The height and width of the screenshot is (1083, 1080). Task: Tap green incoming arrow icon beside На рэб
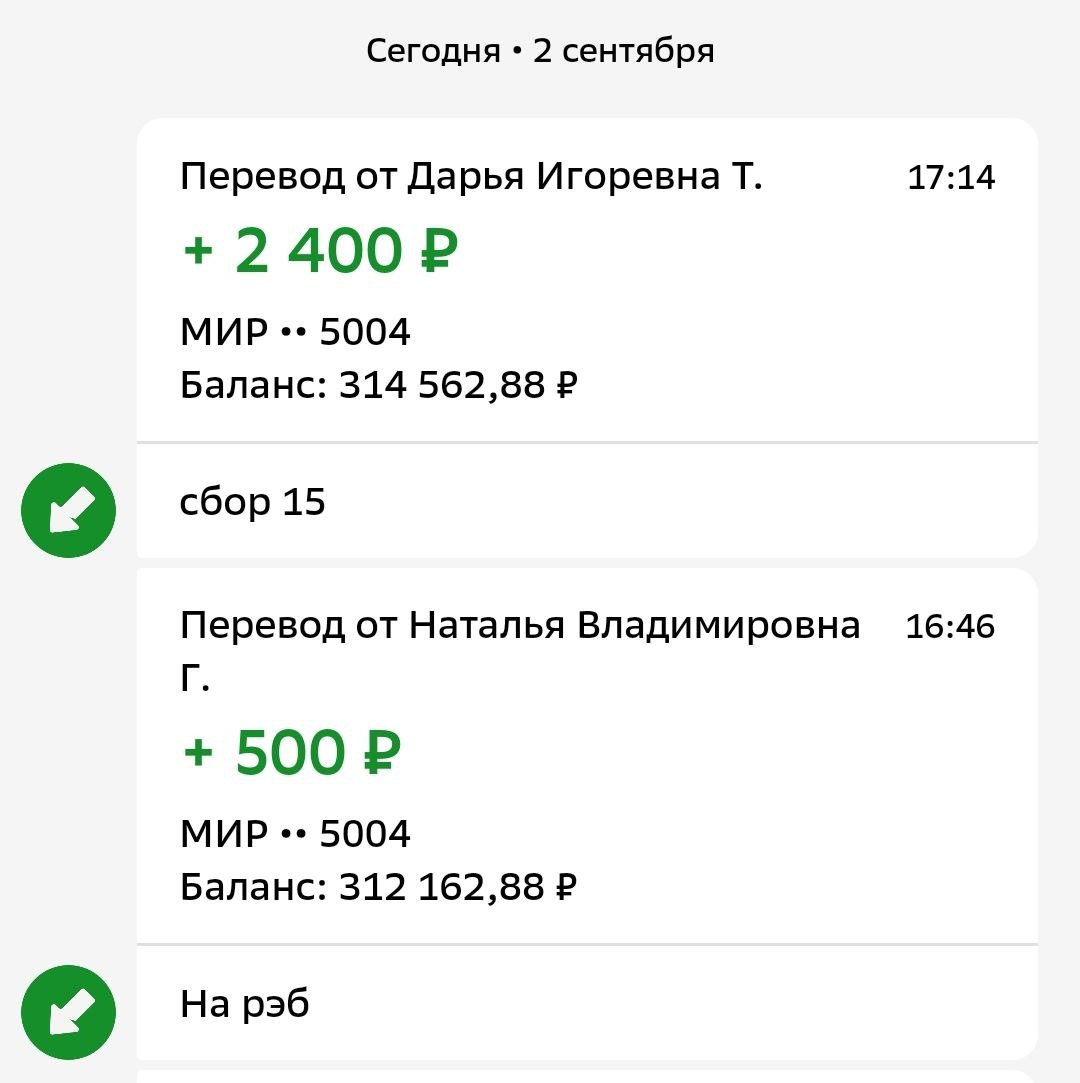68,1012
